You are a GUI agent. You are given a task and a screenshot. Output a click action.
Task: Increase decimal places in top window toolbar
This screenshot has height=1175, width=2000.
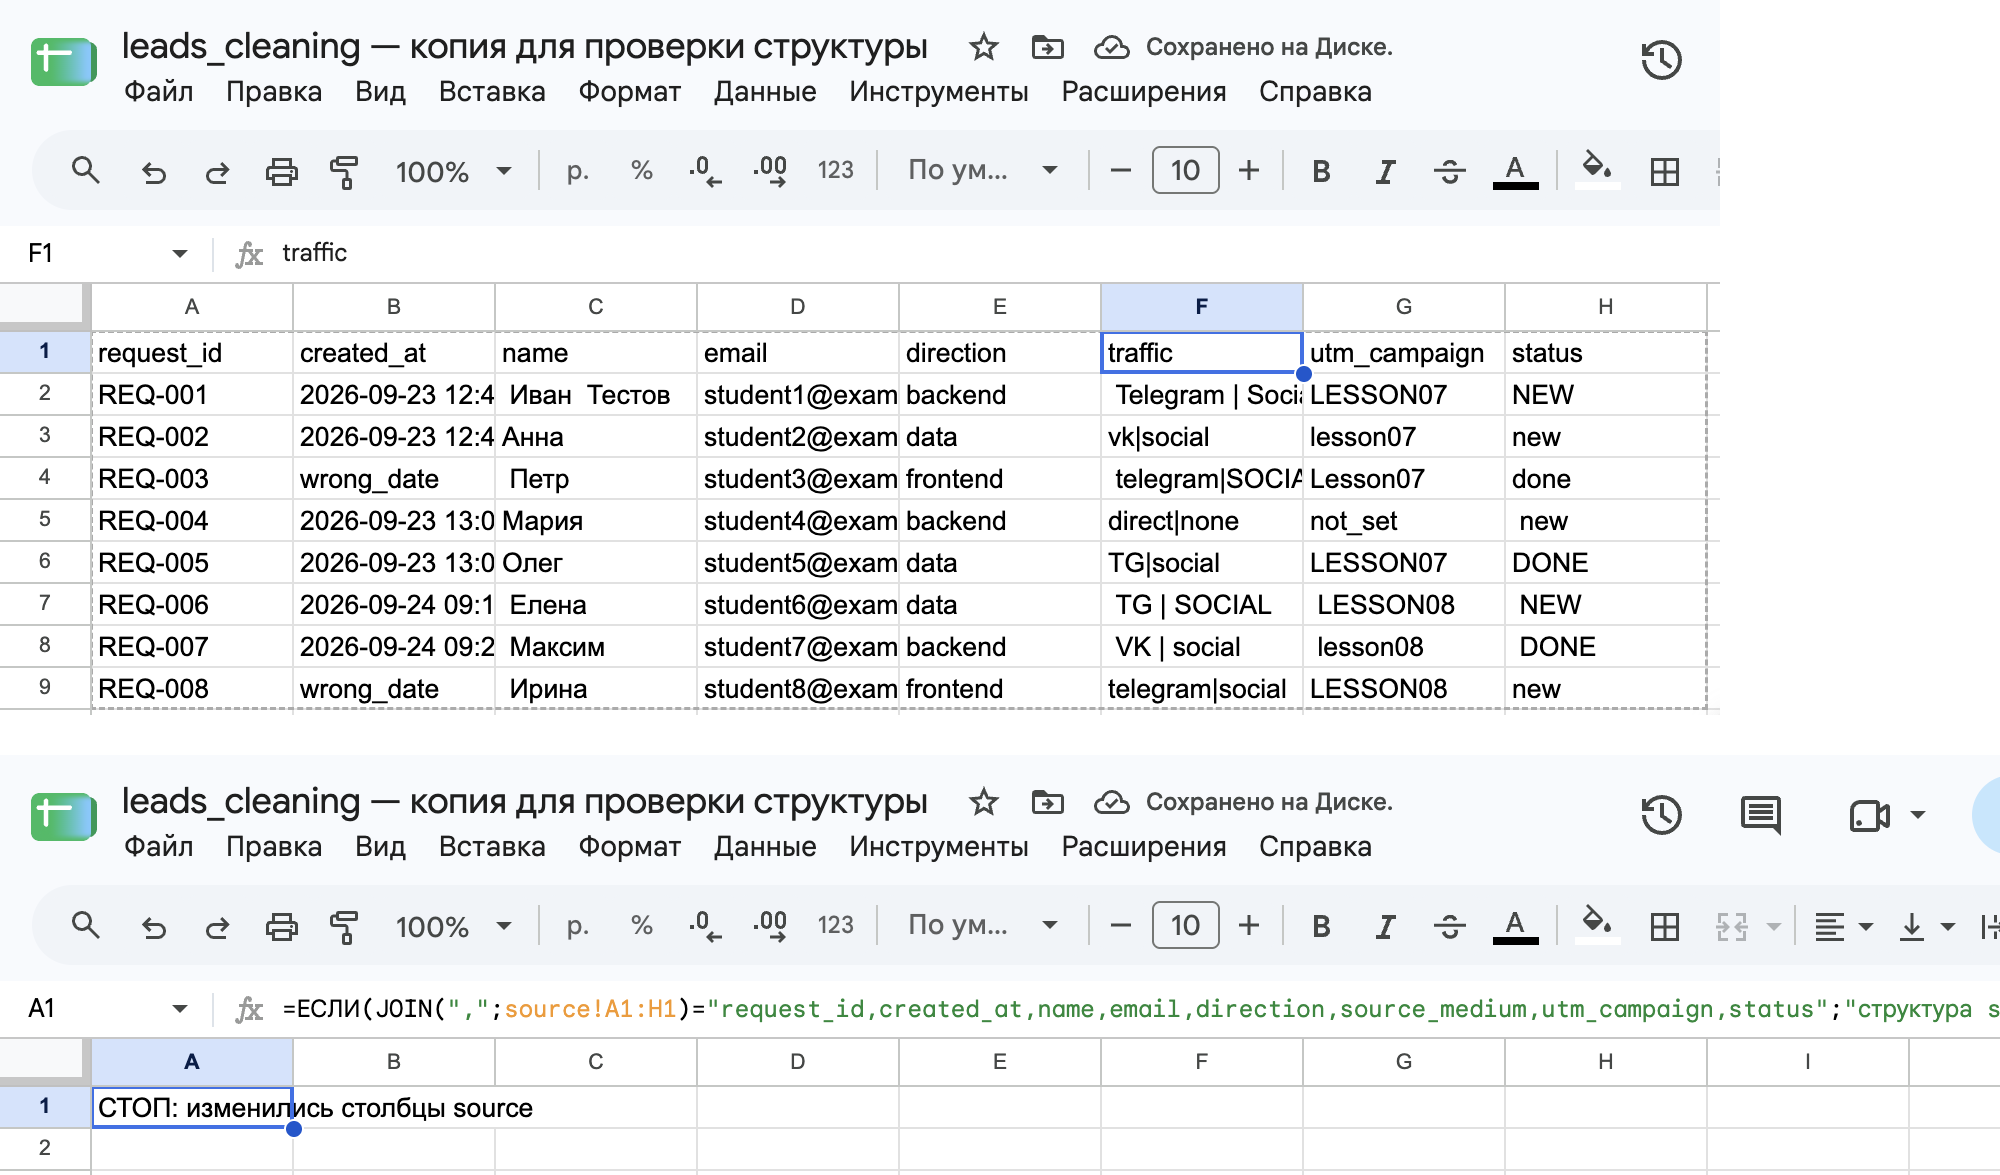(770, 171)
